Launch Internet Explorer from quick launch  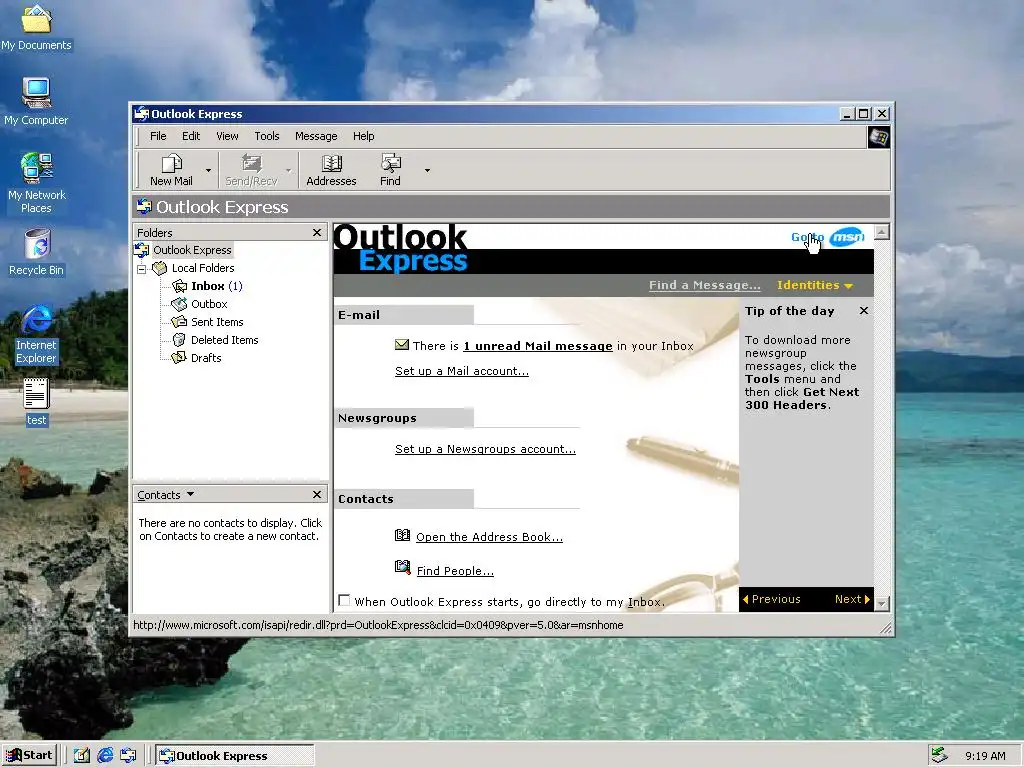coord(105,756)
